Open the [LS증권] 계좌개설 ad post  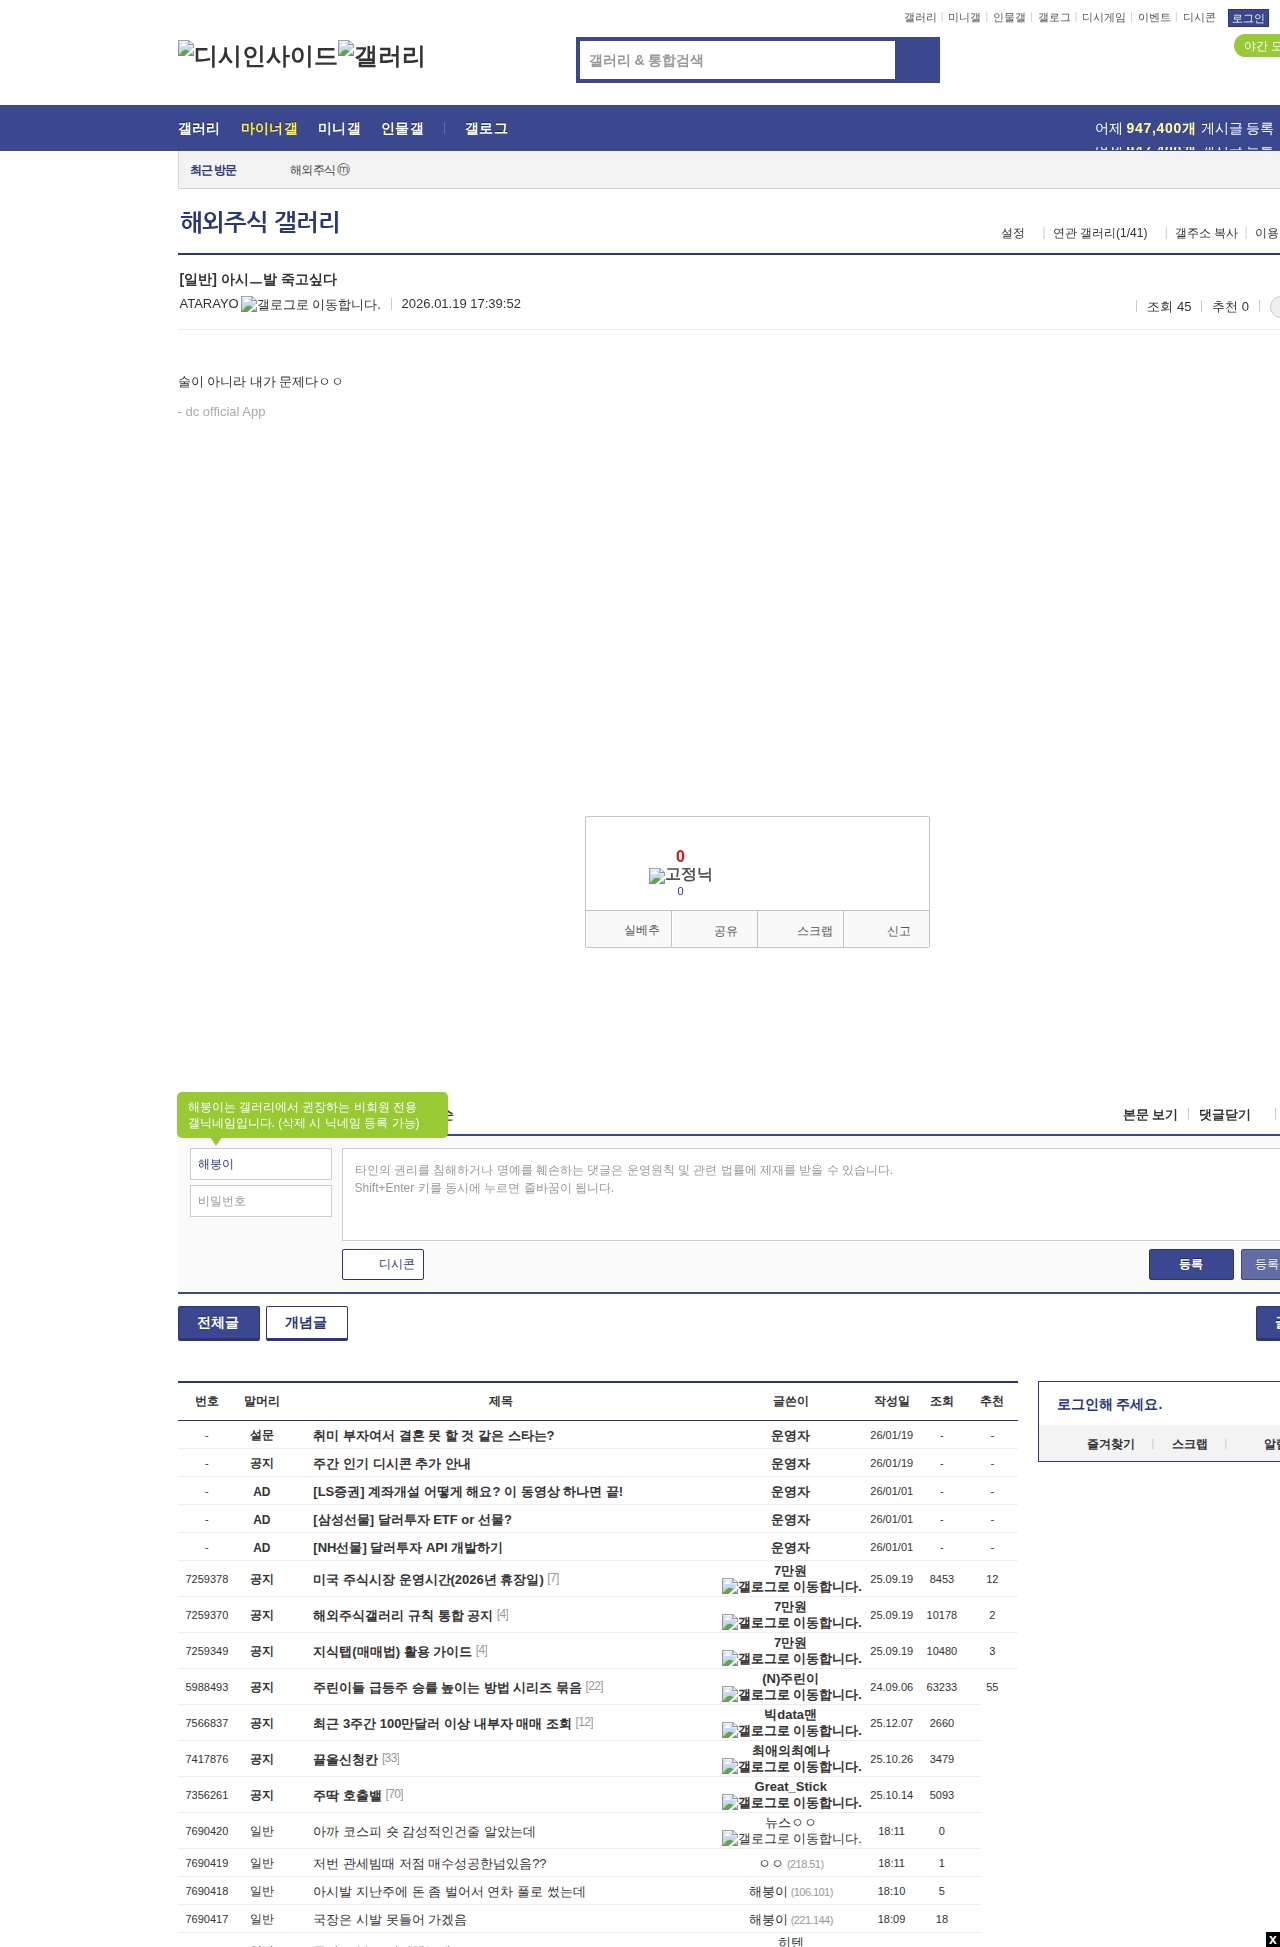(x=468, y=1491)
